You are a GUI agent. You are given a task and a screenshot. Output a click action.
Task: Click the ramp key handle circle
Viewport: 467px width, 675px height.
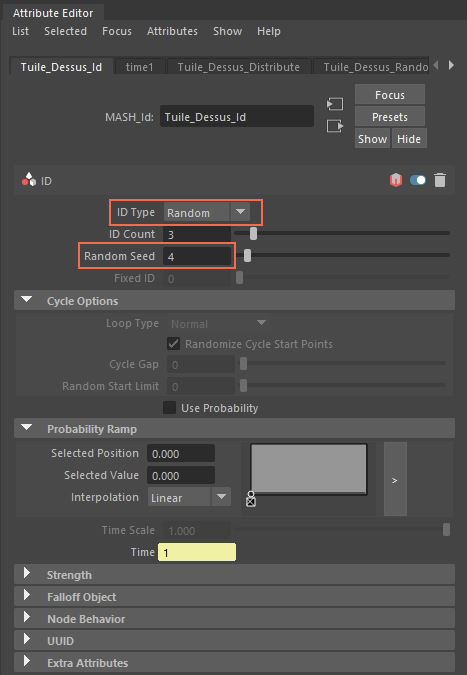pos(251,494)
